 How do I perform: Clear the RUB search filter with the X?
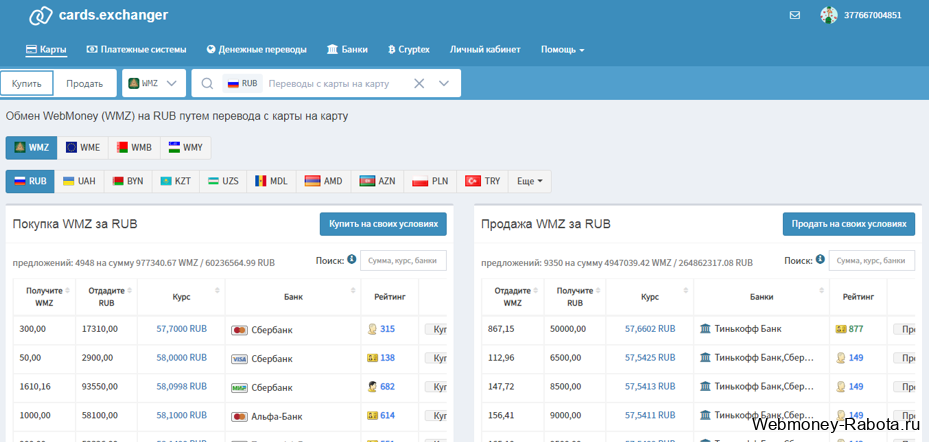pos(419,84)
